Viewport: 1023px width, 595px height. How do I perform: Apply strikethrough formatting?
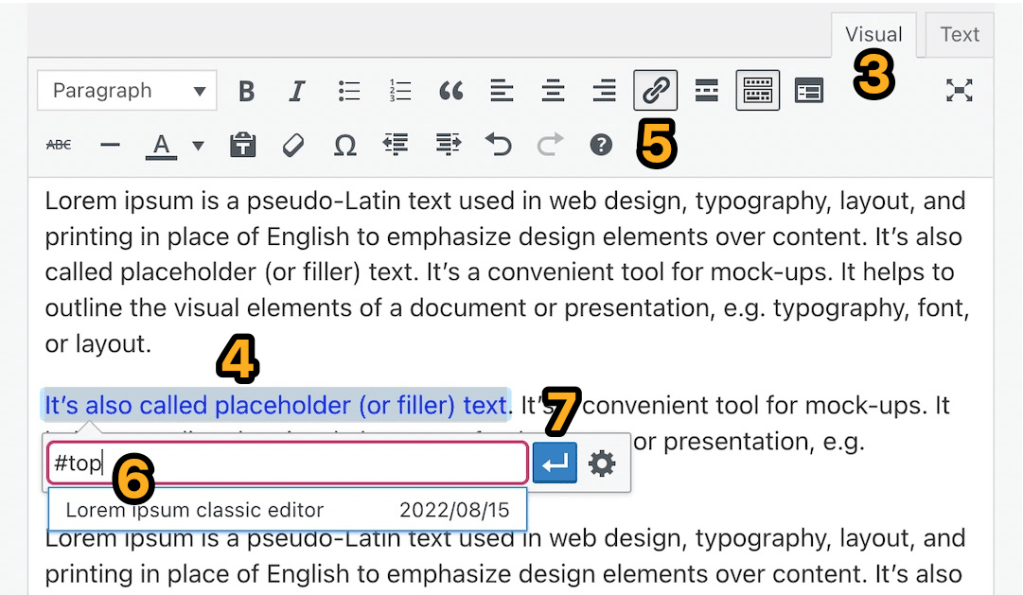coord(58,145)
